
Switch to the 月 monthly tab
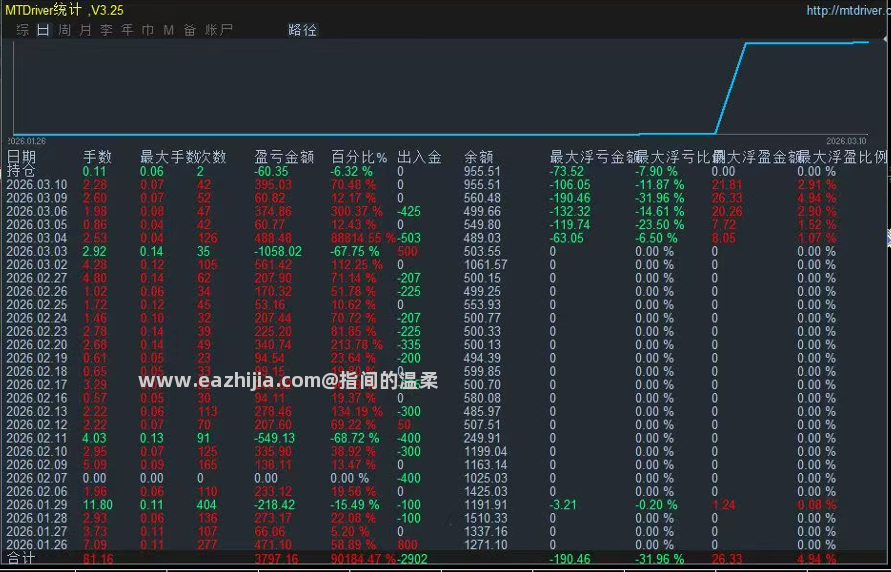coord(85,30)
